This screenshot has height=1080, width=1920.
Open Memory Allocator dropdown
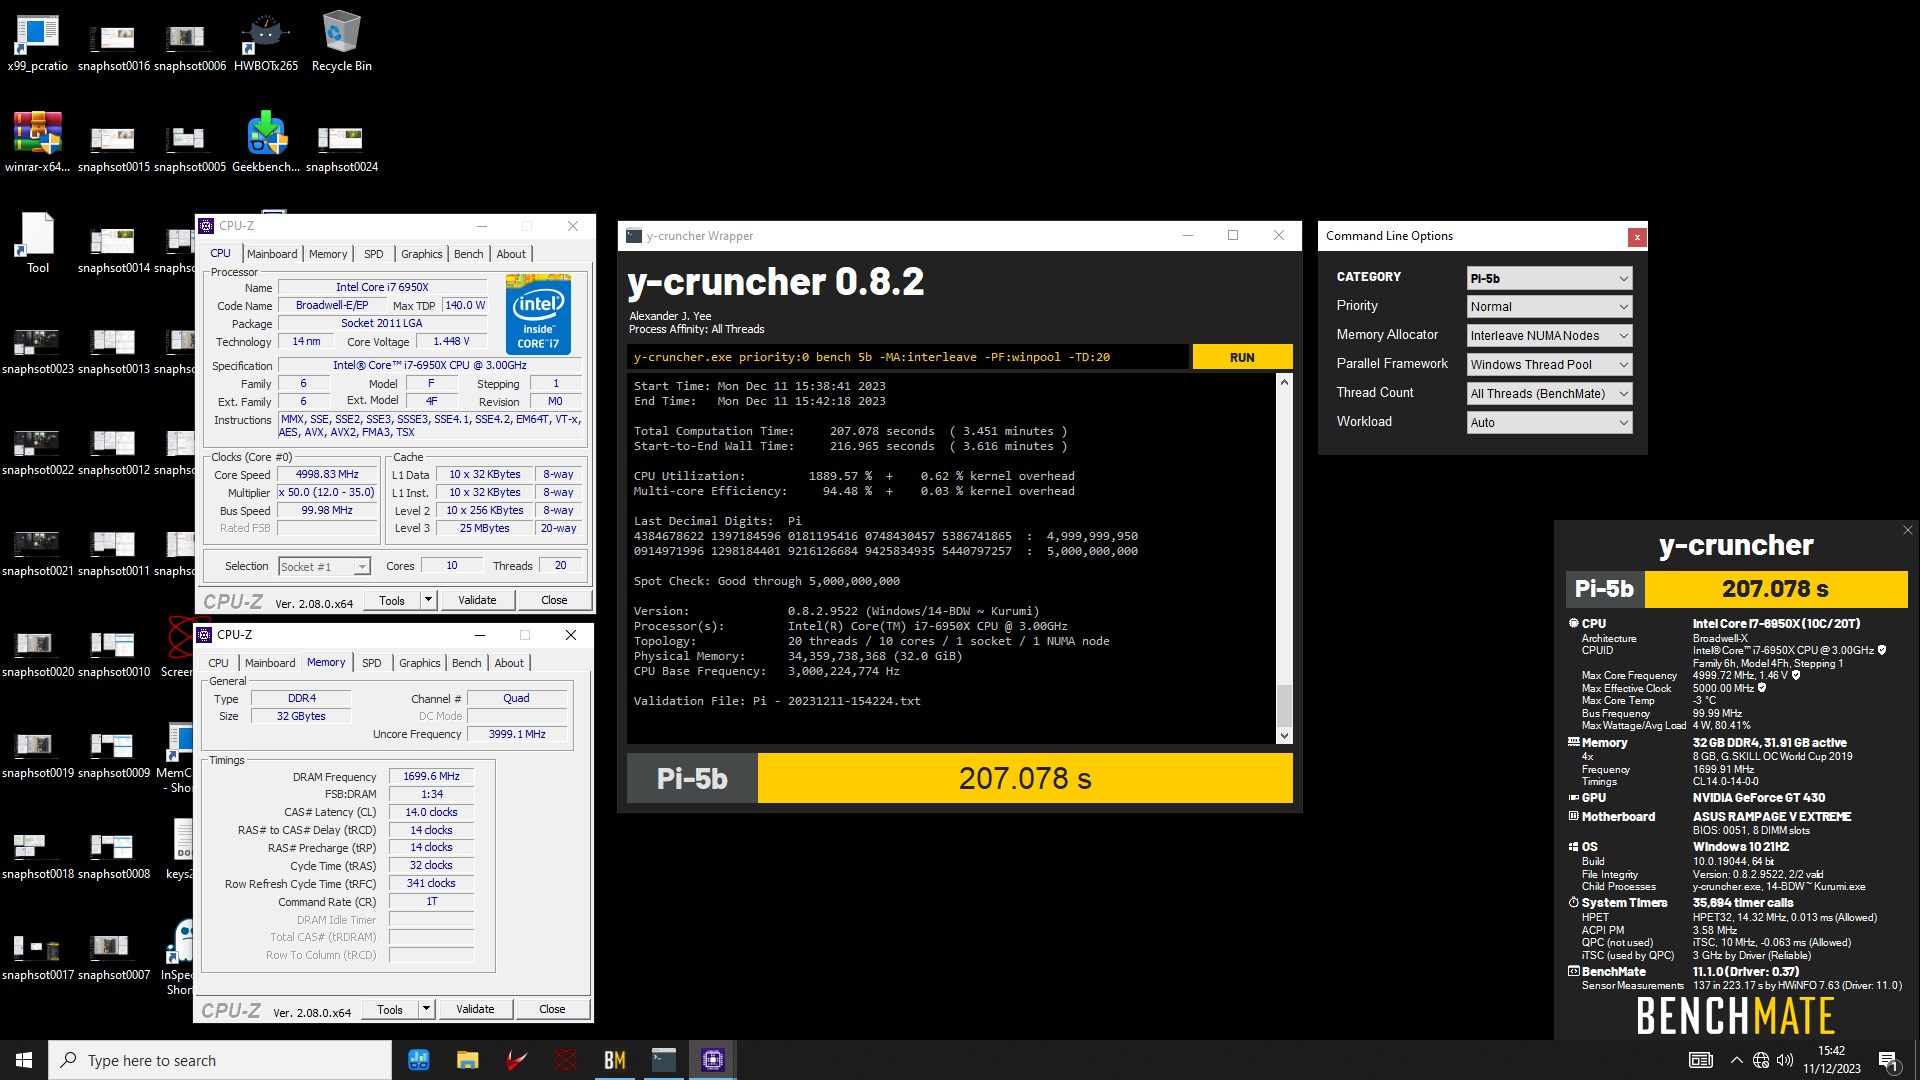(x=1549, y=336)
